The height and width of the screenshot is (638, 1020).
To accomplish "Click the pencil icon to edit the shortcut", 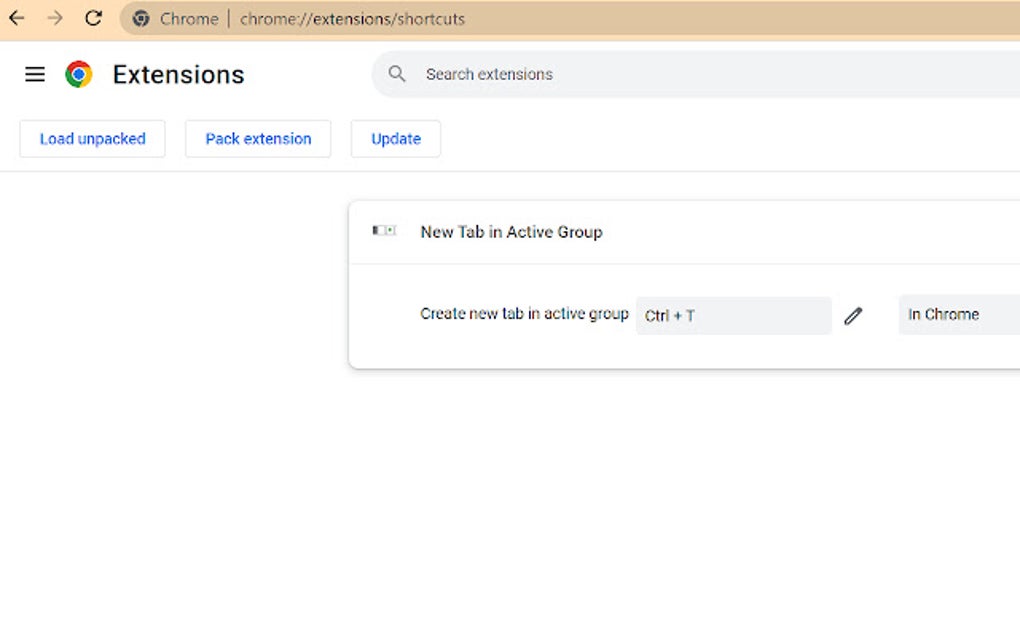I will pyautogui.click(x=854, y=315).
